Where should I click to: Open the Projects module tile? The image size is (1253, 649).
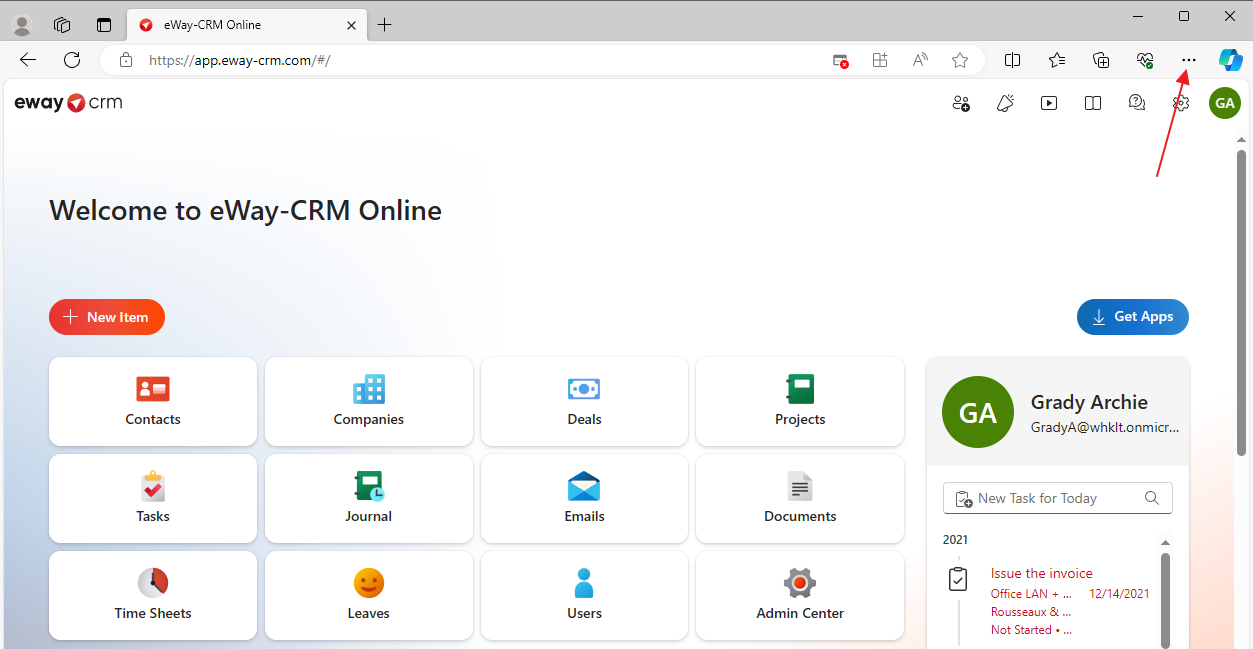(x=800, y=402)
